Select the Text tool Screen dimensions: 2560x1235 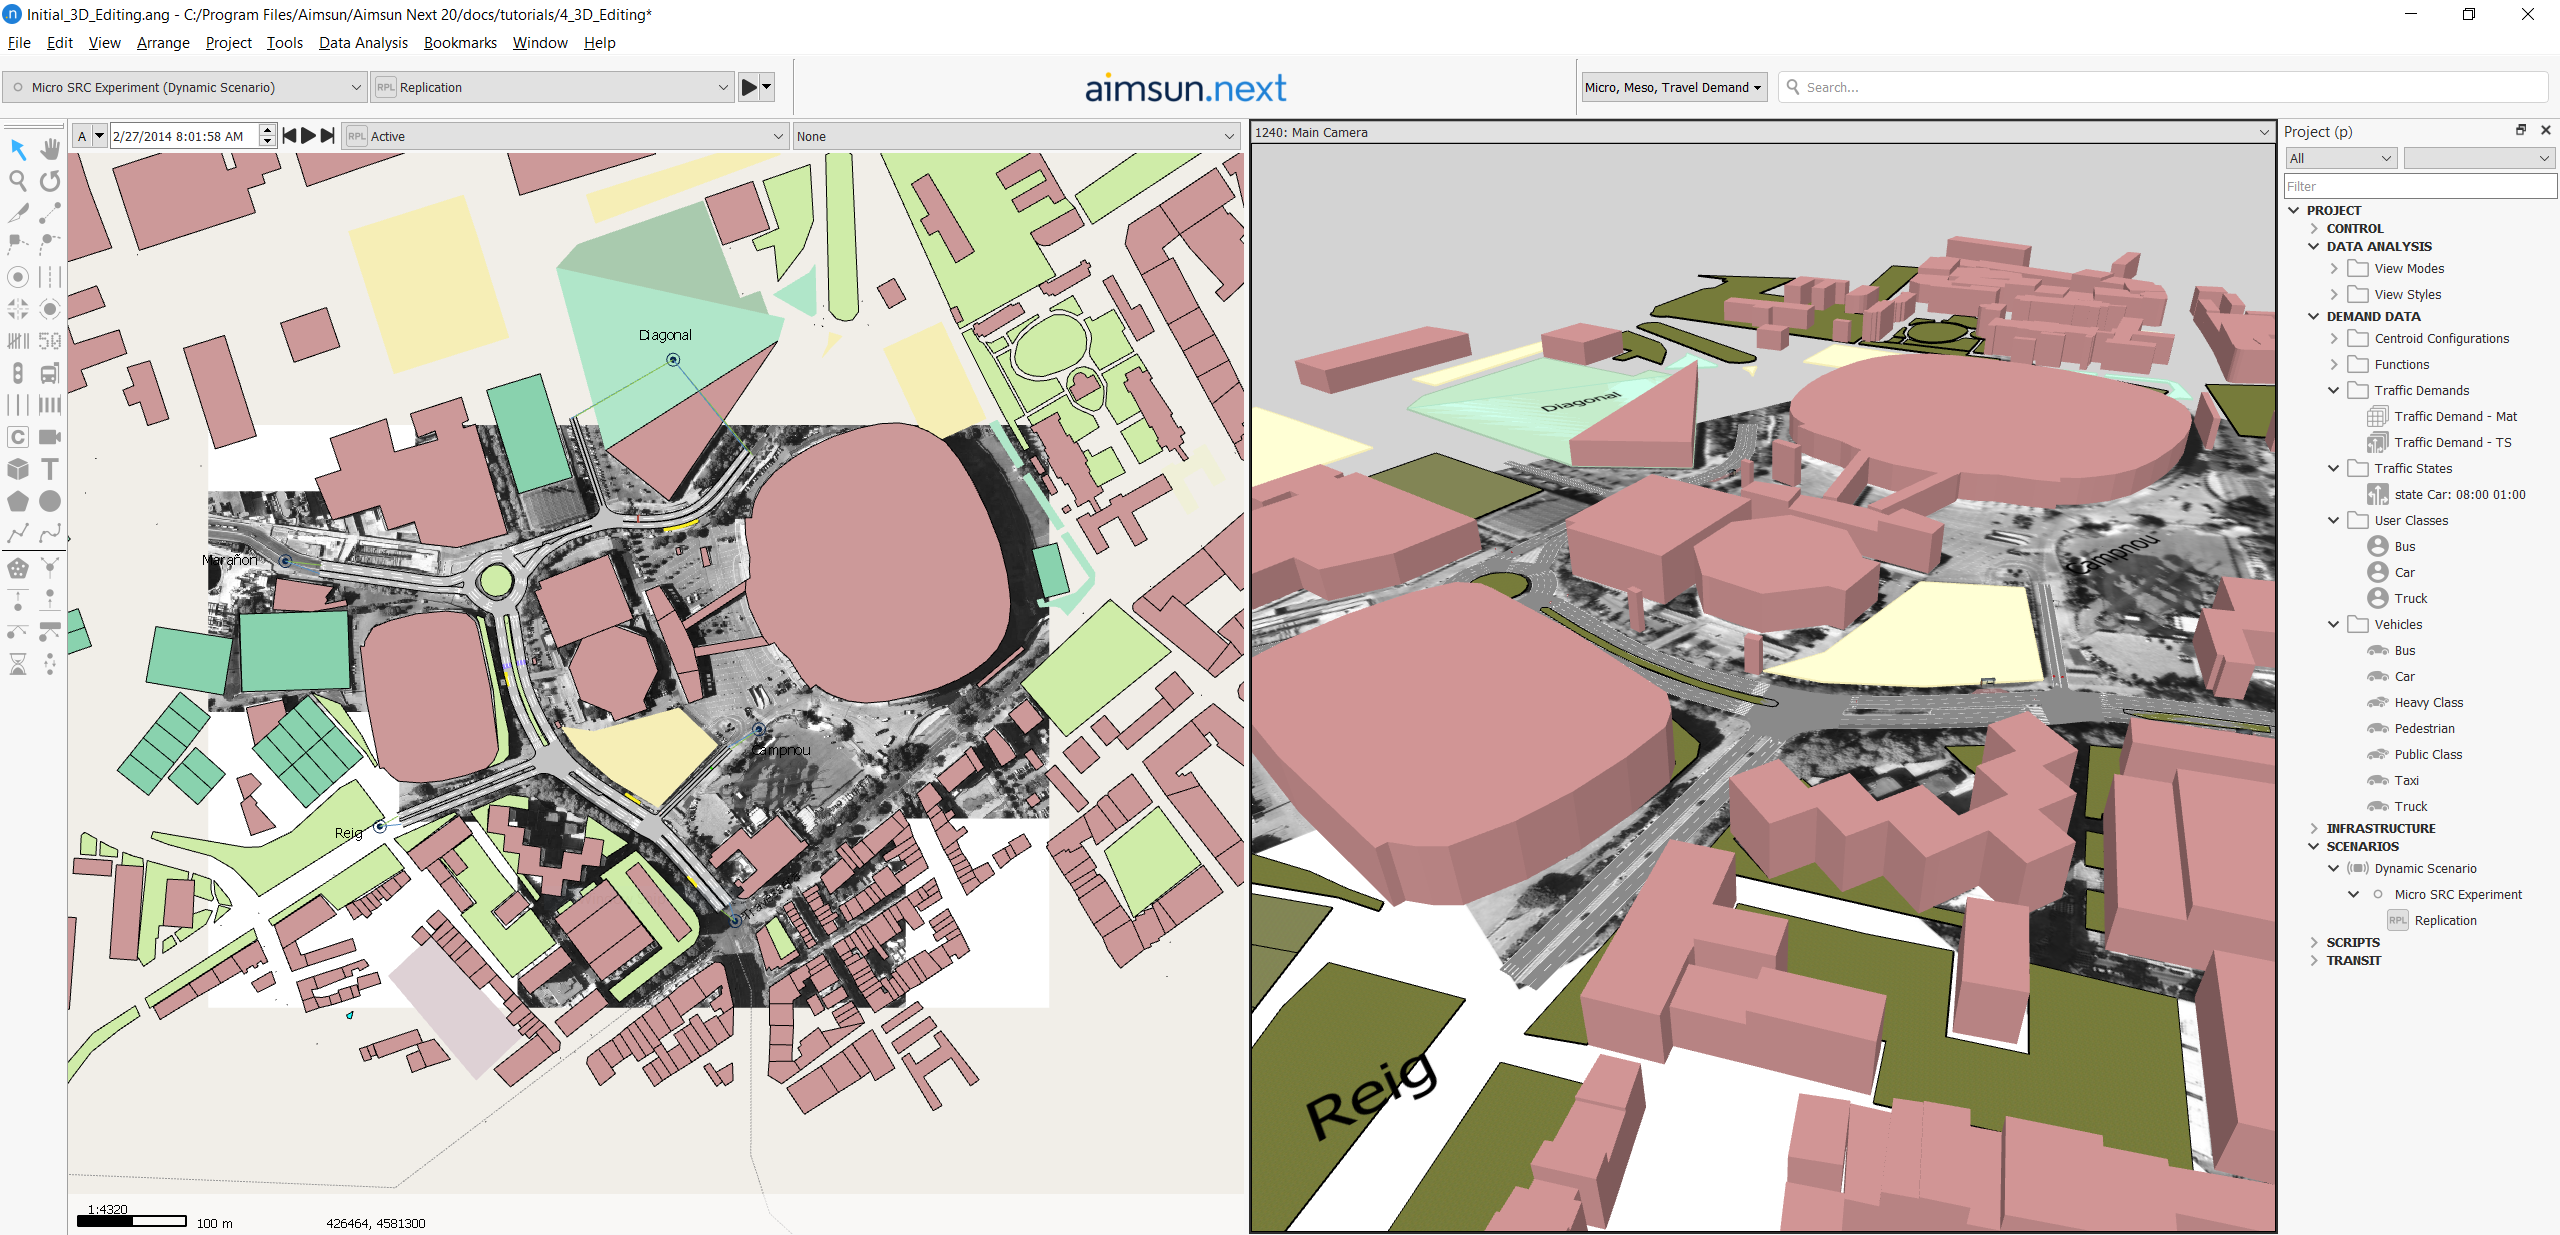pos(50,469)
